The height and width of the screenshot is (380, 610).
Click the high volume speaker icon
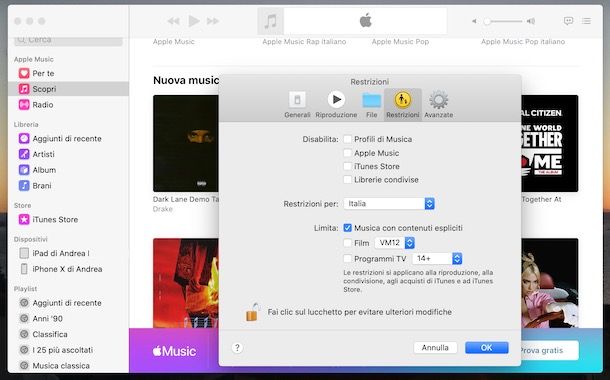[531, 21]
